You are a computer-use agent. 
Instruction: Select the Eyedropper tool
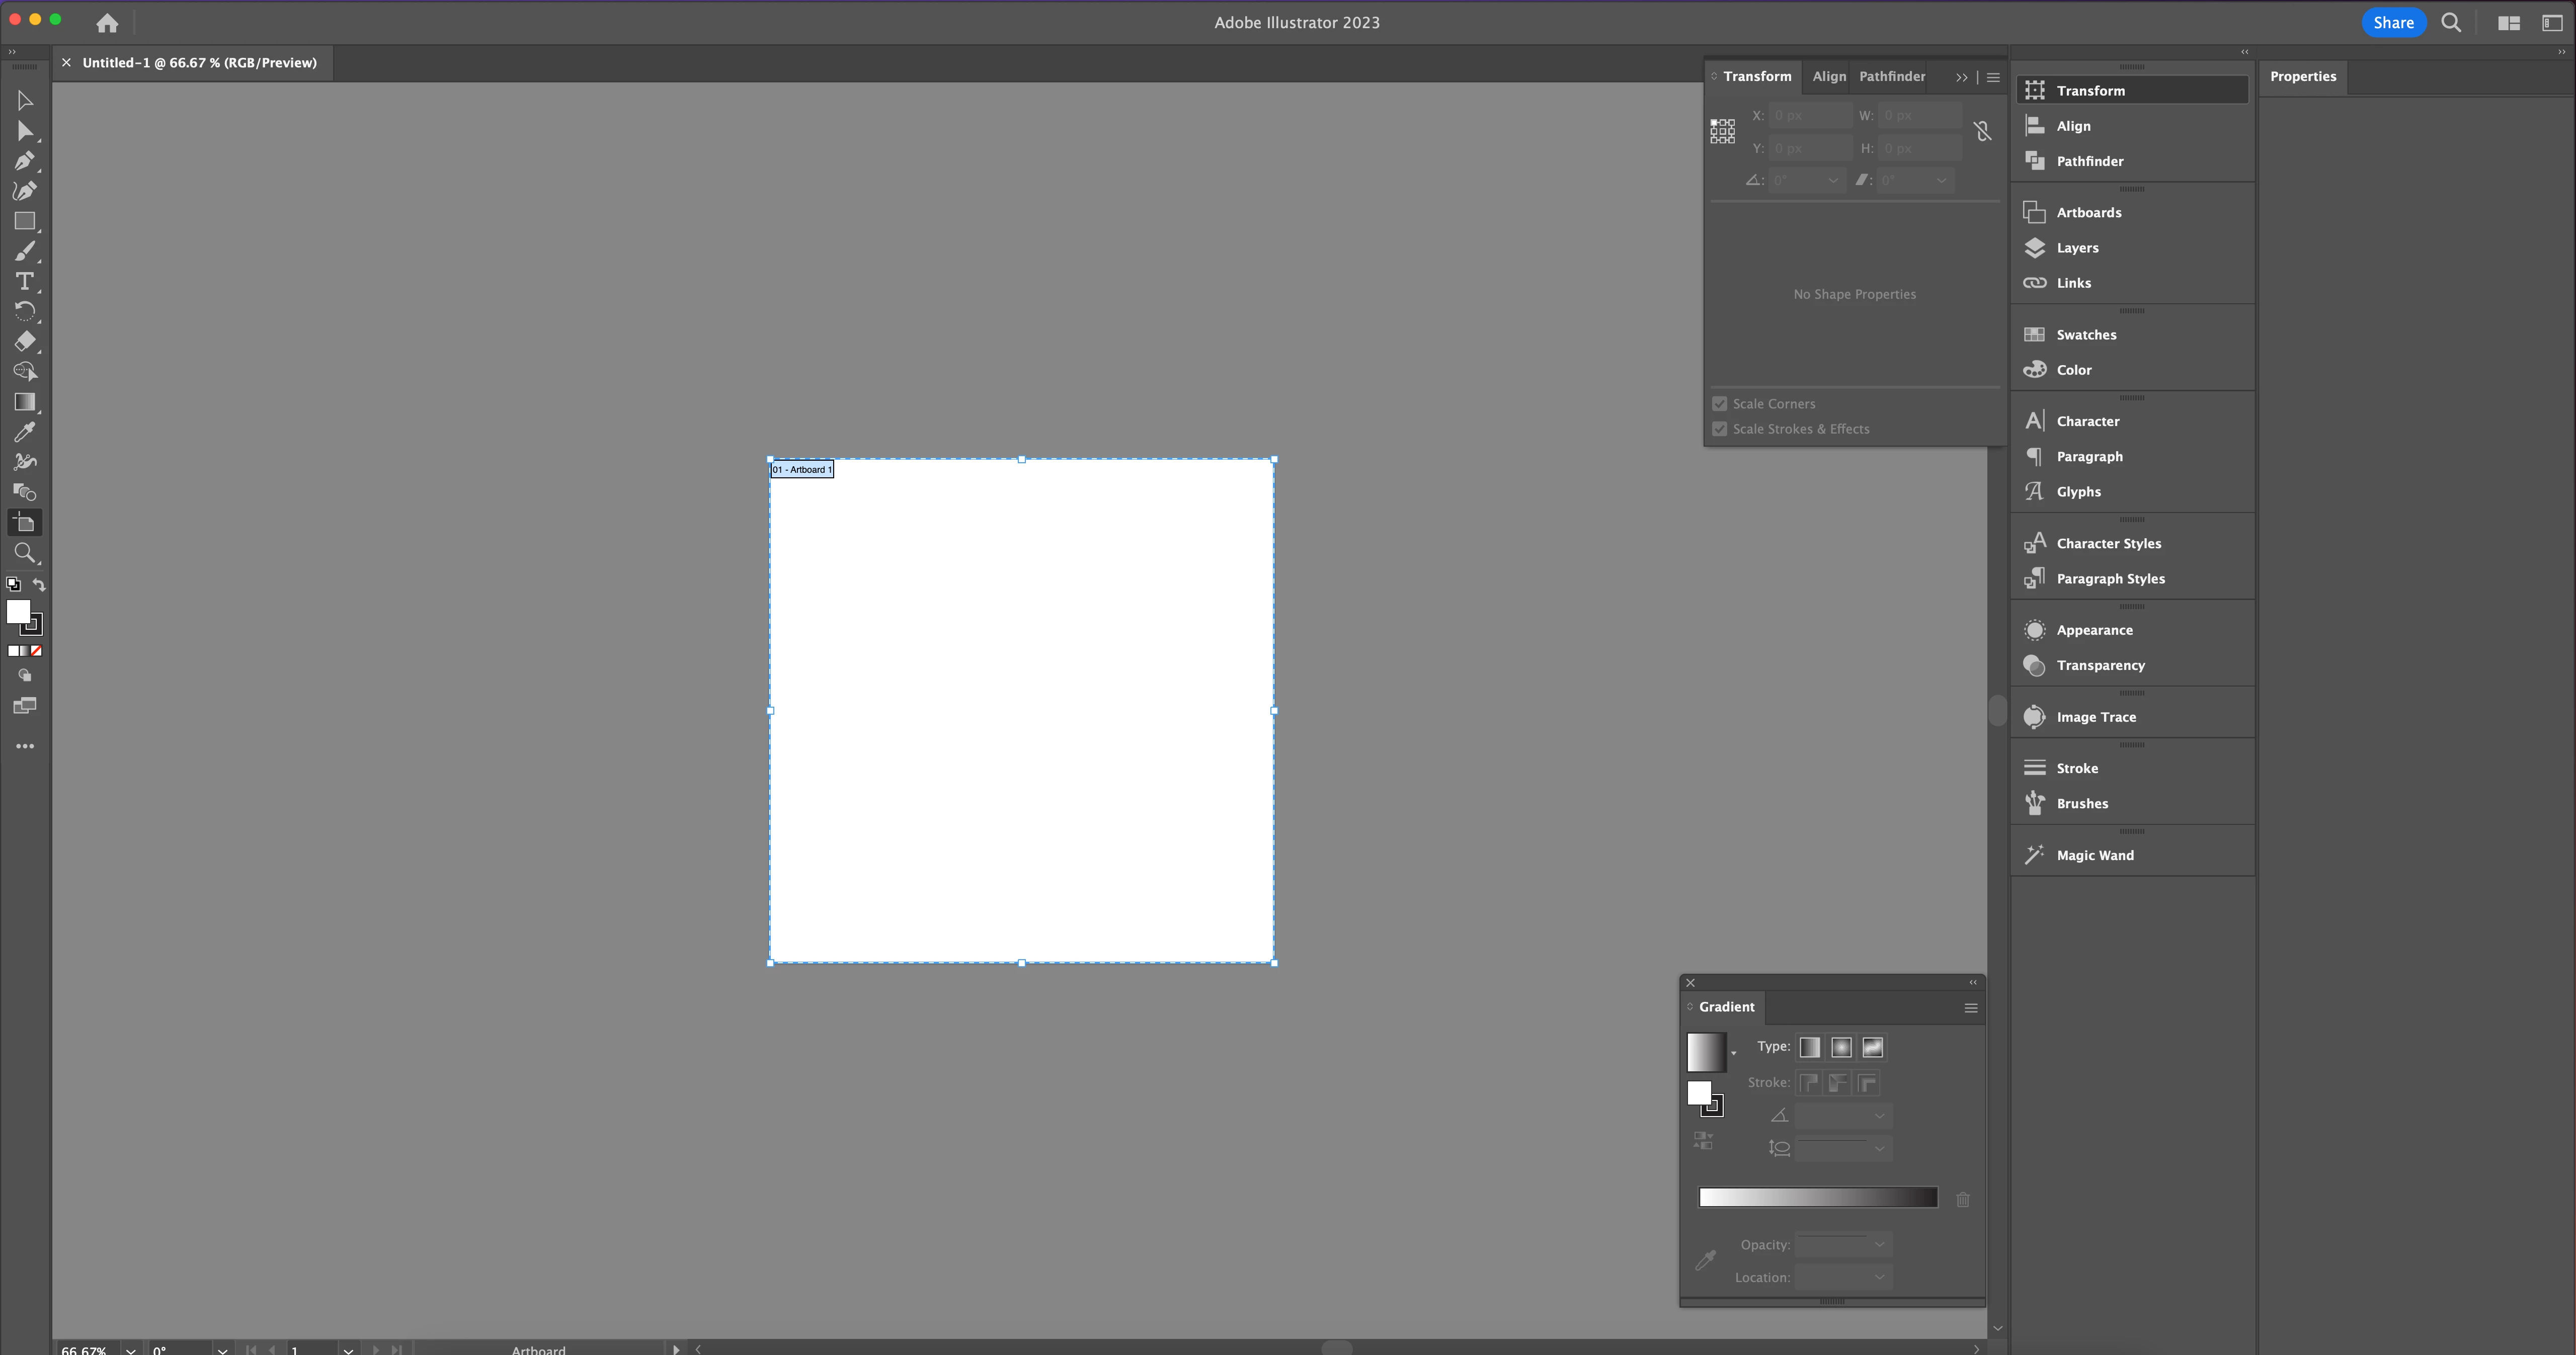click(x=25, y=432)
